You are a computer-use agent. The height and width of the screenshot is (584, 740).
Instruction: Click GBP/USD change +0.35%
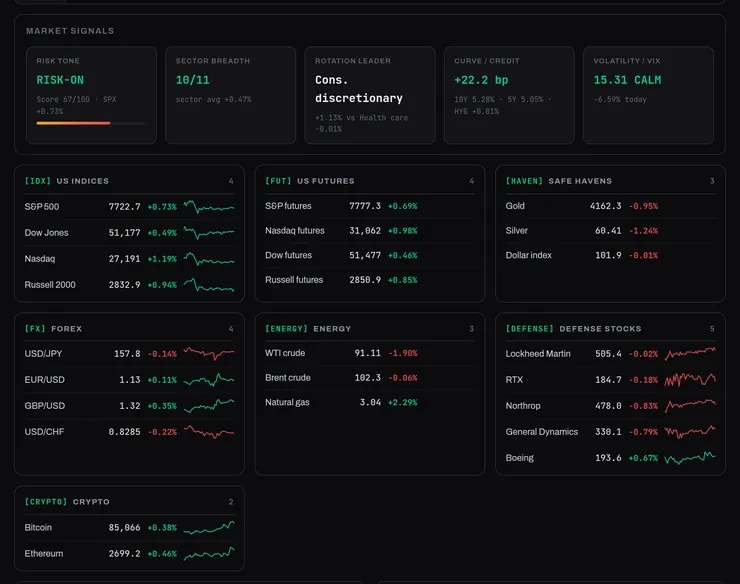pyautogui.click(x=162, y=406)
